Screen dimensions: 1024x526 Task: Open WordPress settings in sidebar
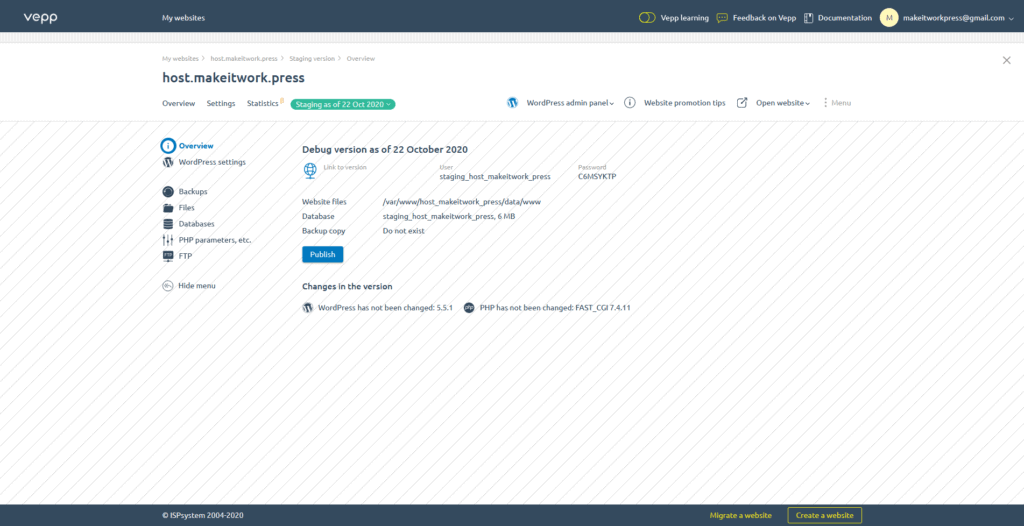(x=212, y=162)
